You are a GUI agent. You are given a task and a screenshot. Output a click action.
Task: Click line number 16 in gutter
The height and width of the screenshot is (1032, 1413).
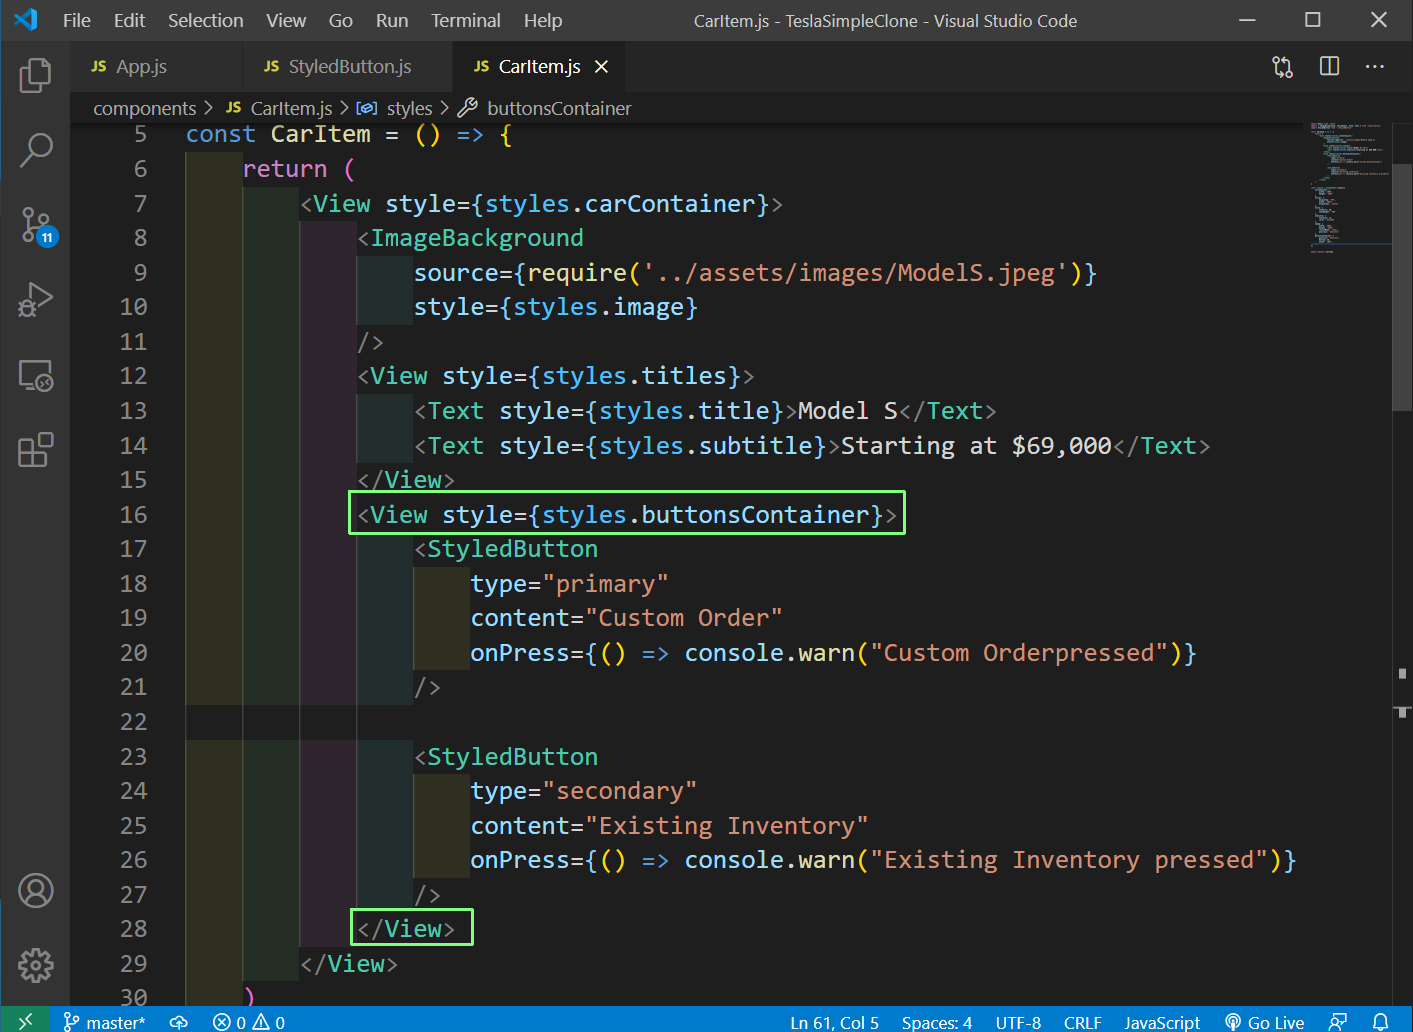[133, 515]
